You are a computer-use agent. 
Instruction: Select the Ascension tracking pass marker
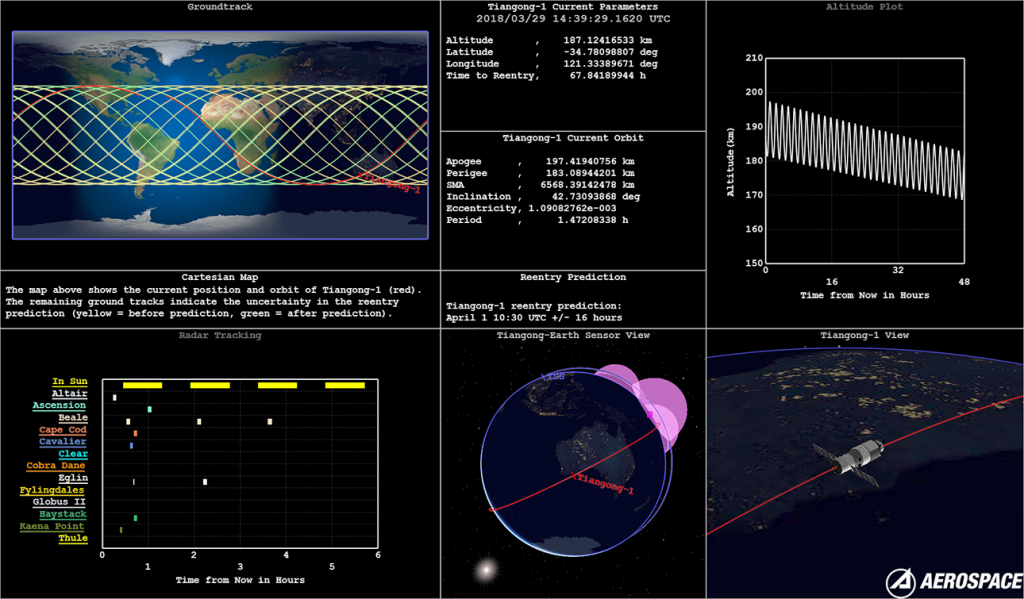149,409
